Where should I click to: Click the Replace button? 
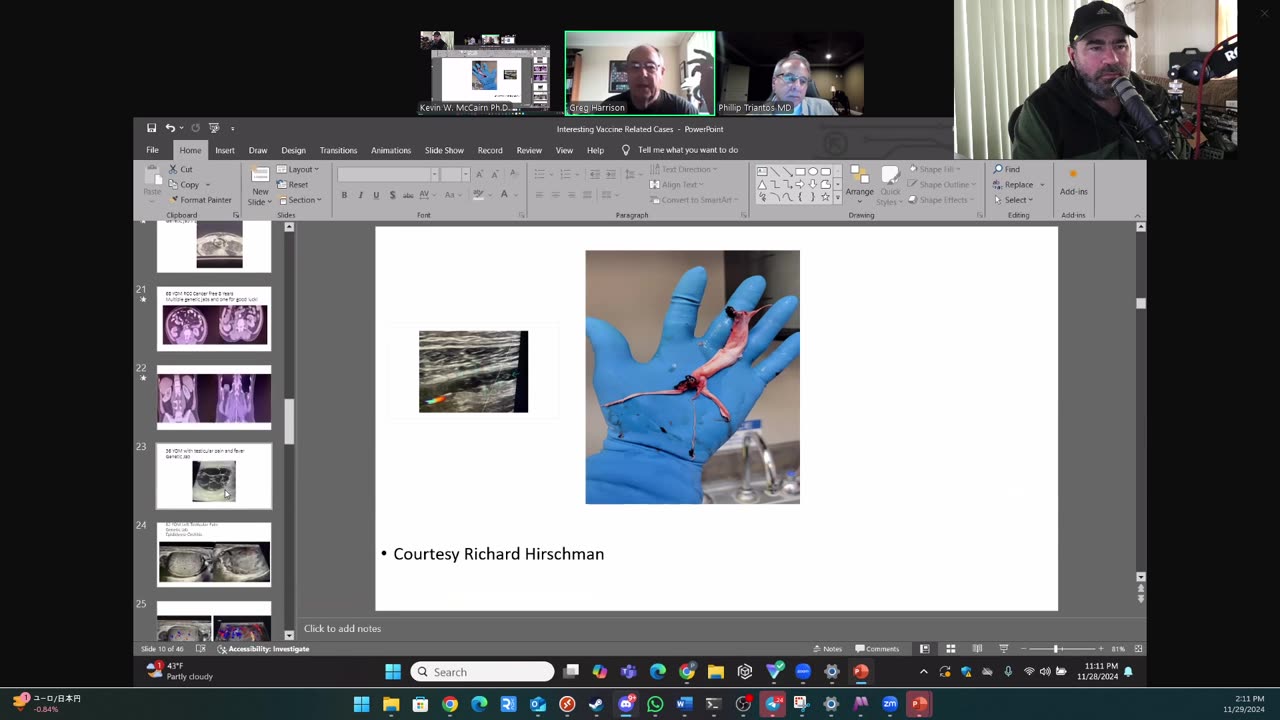1013,185
